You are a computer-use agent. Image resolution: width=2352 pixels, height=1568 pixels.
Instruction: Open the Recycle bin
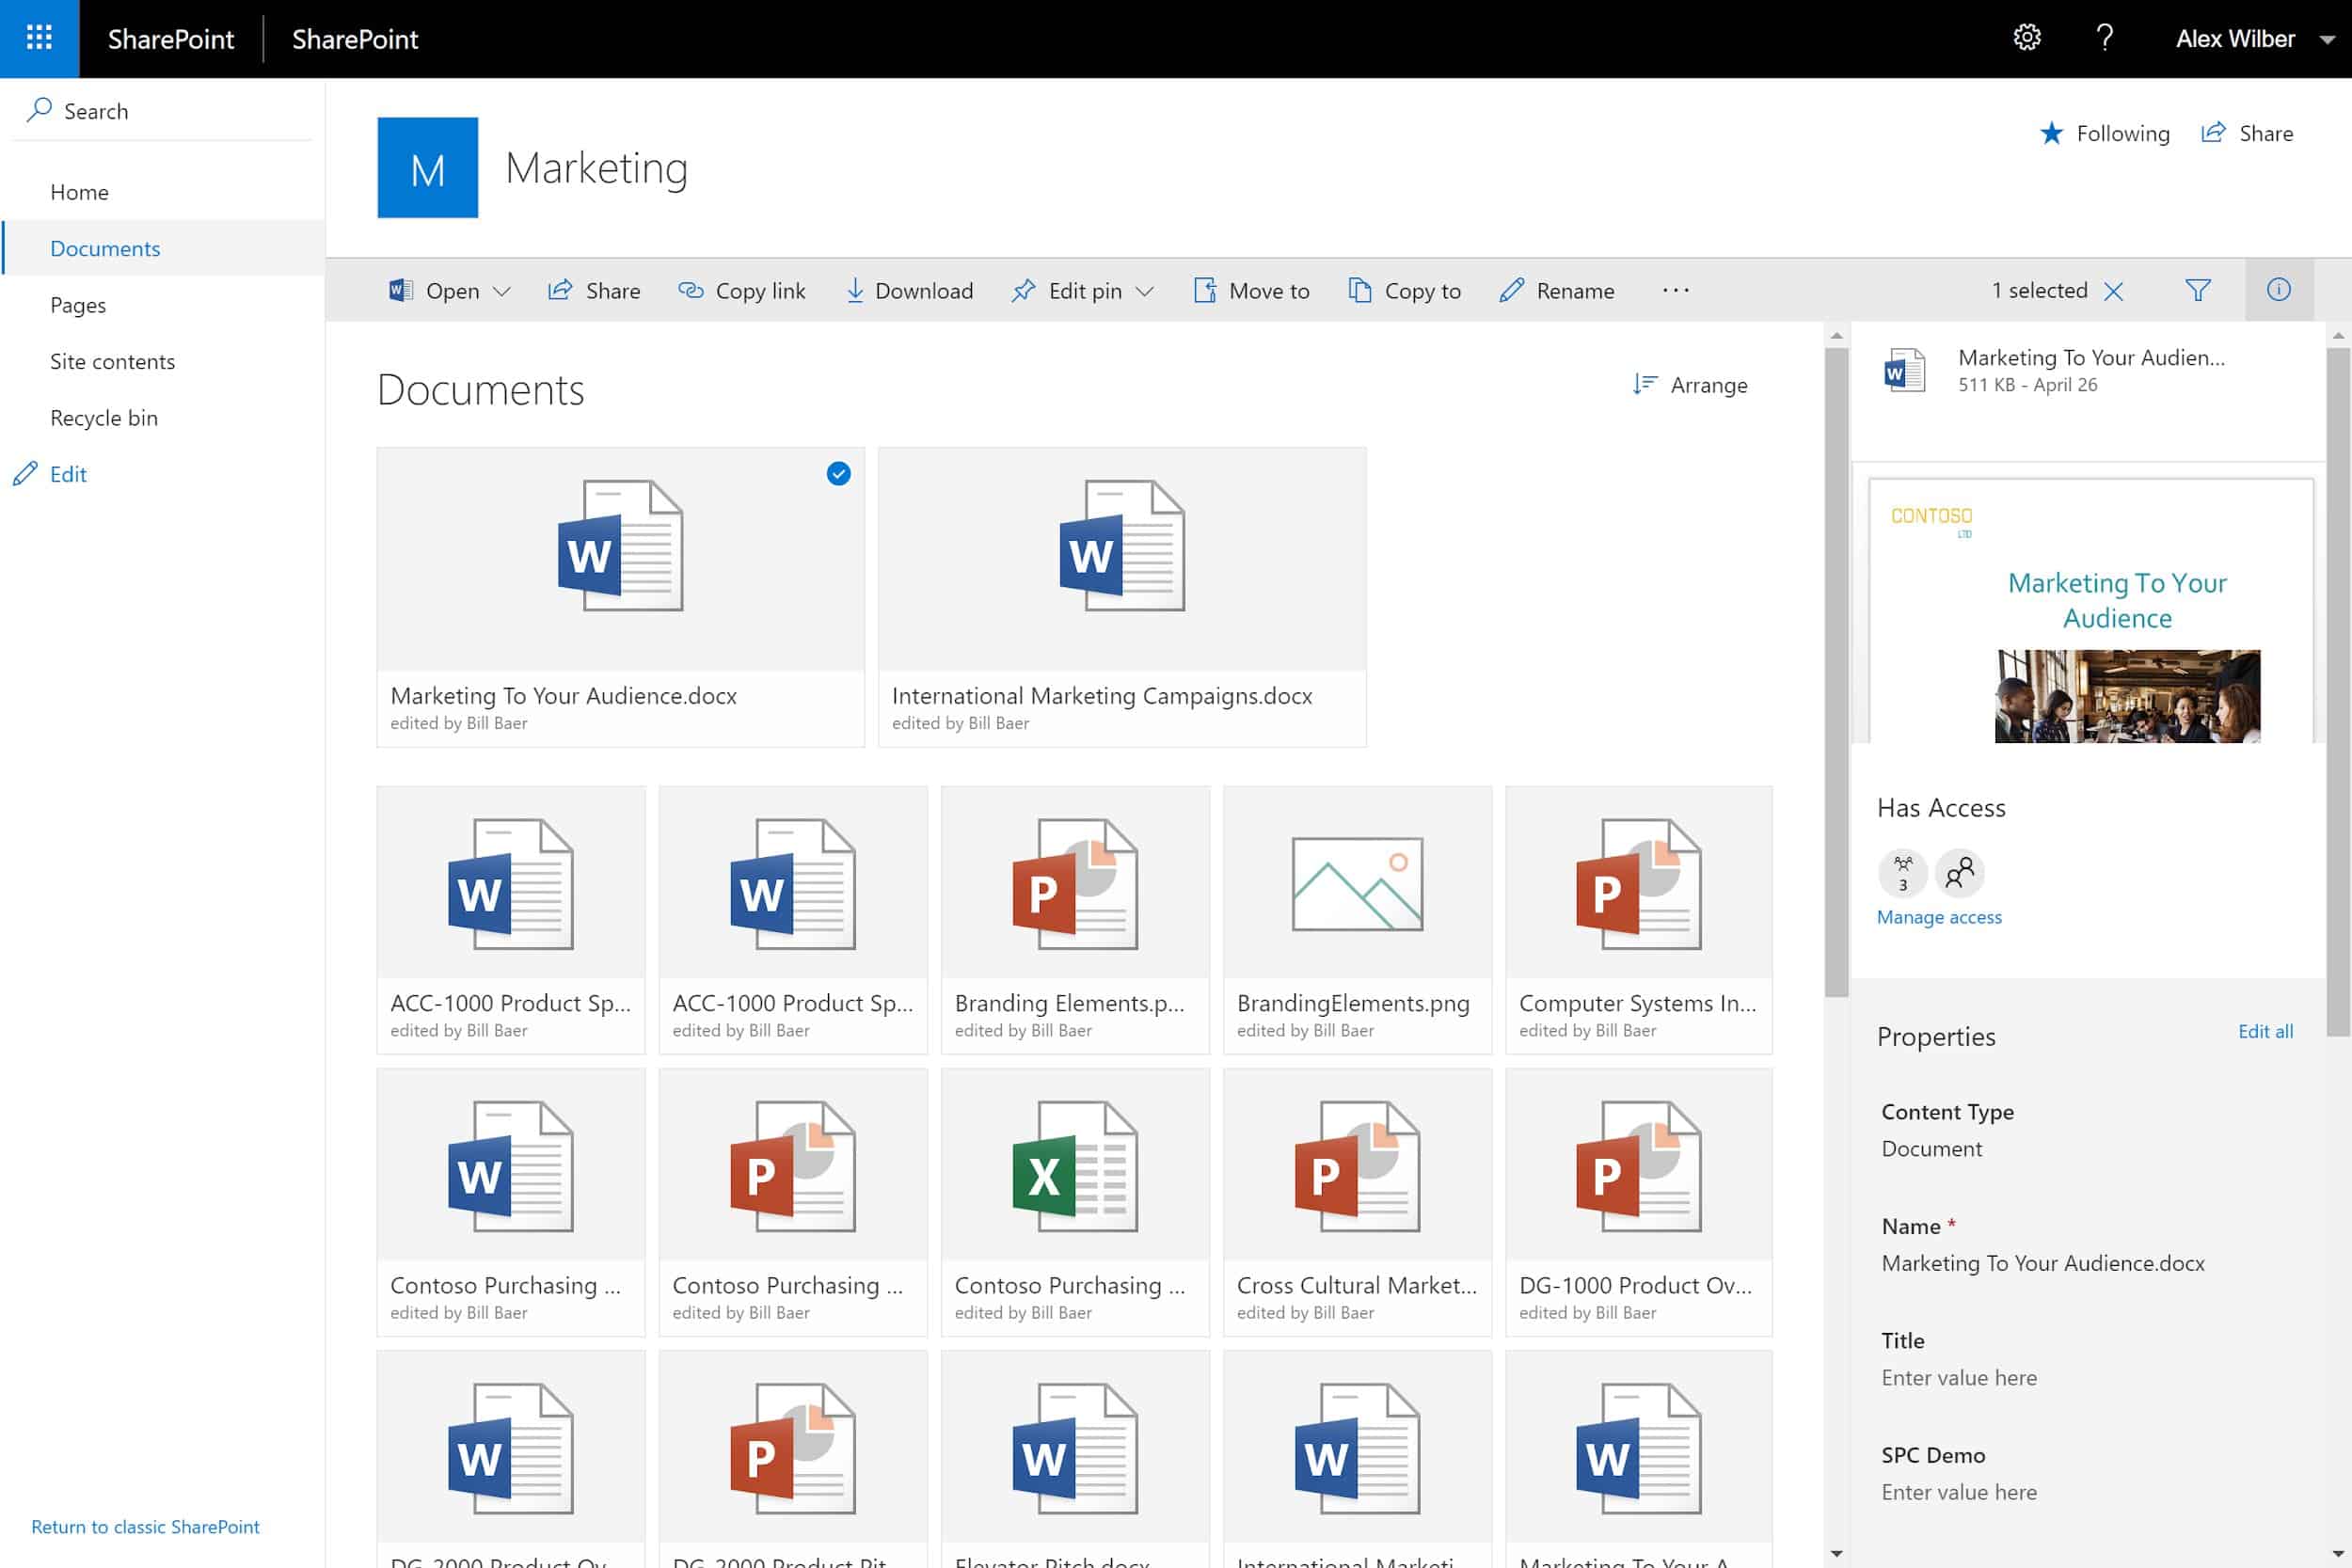coord(104,417)
